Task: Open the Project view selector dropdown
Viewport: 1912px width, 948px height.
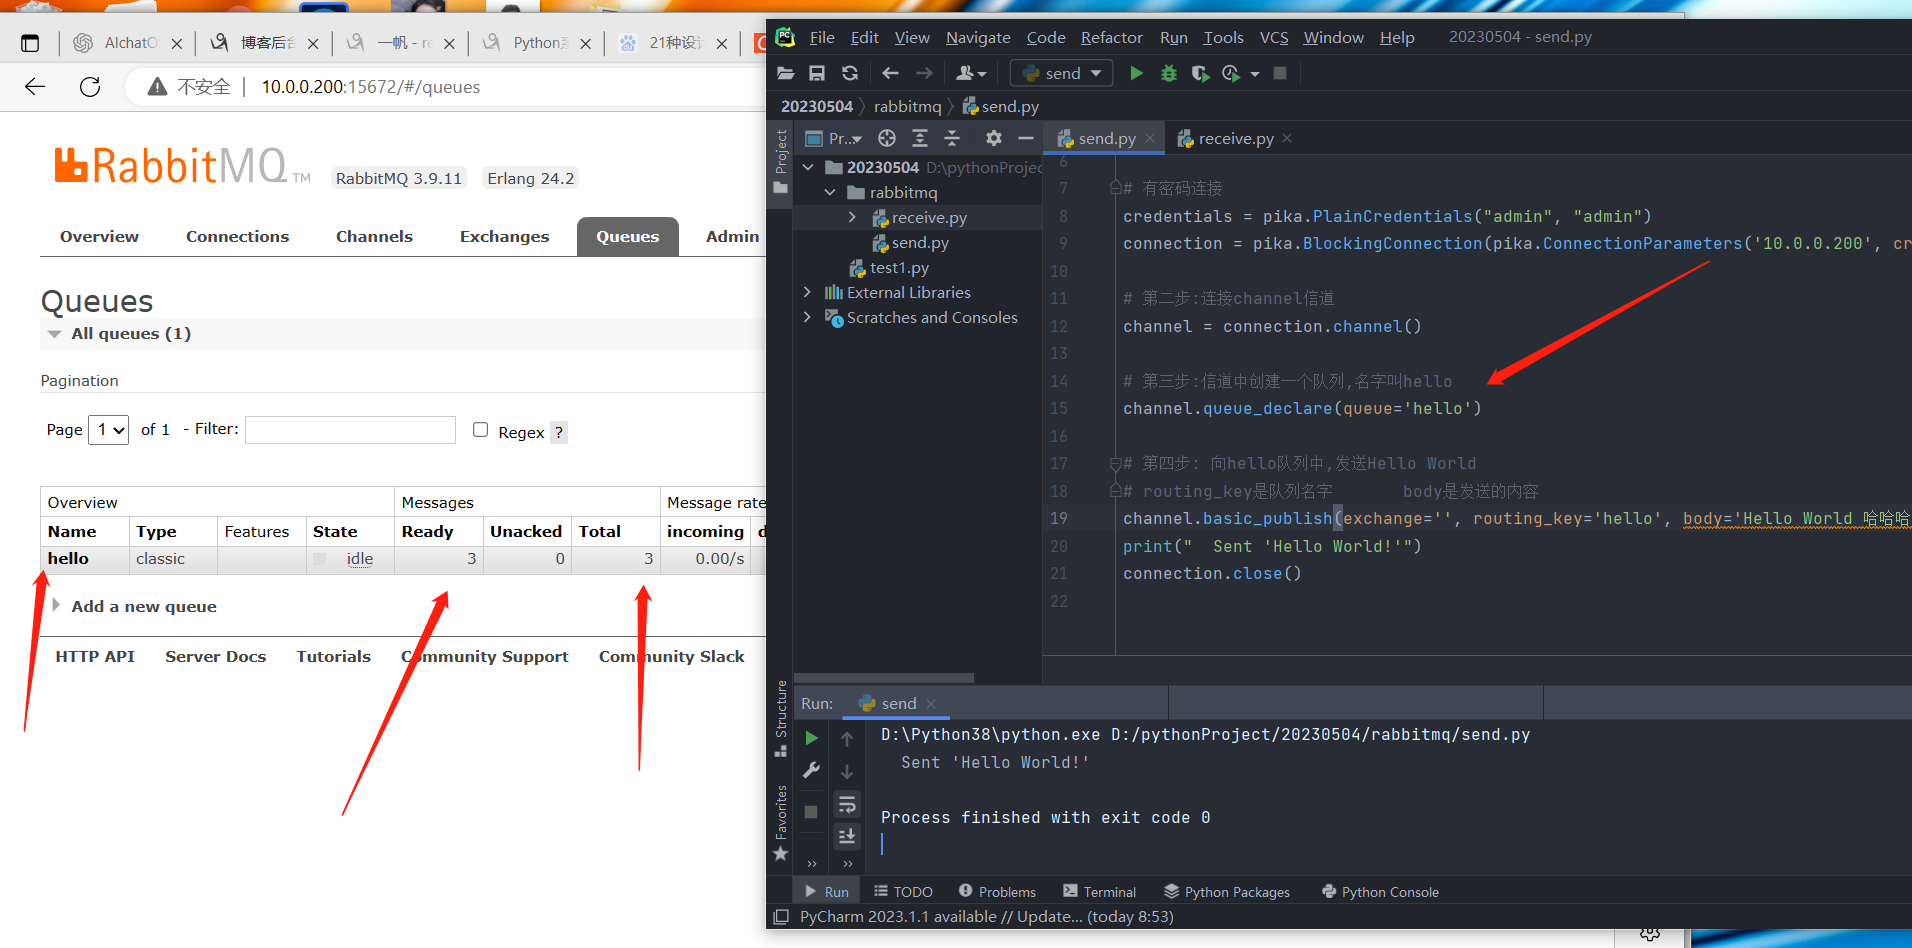Action: (834, 138)
